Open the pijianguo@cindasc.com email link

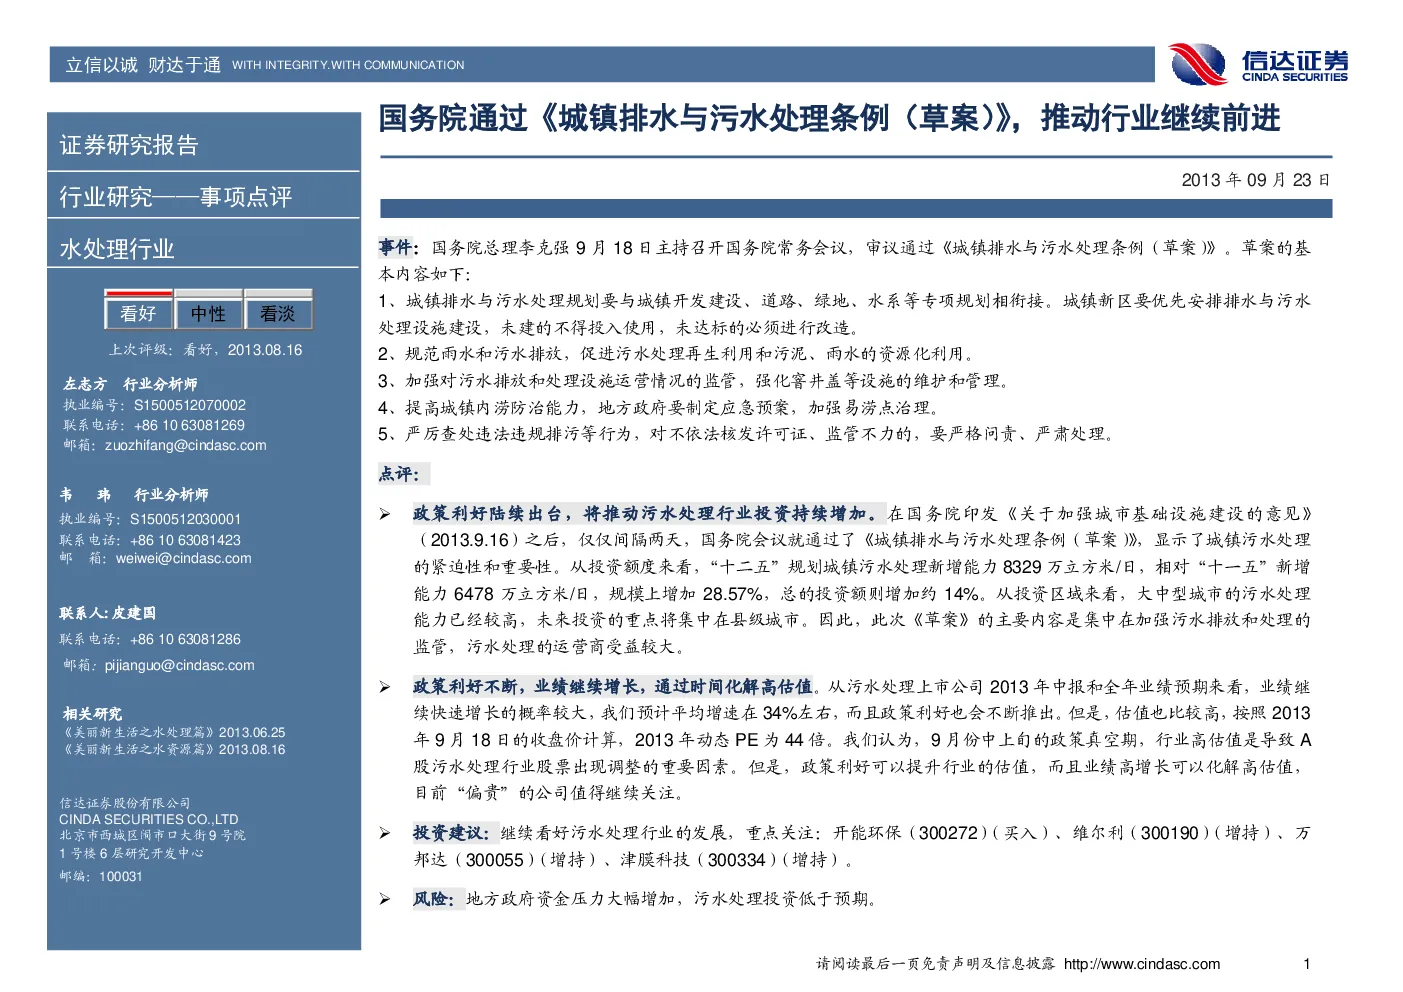[180, 665]
